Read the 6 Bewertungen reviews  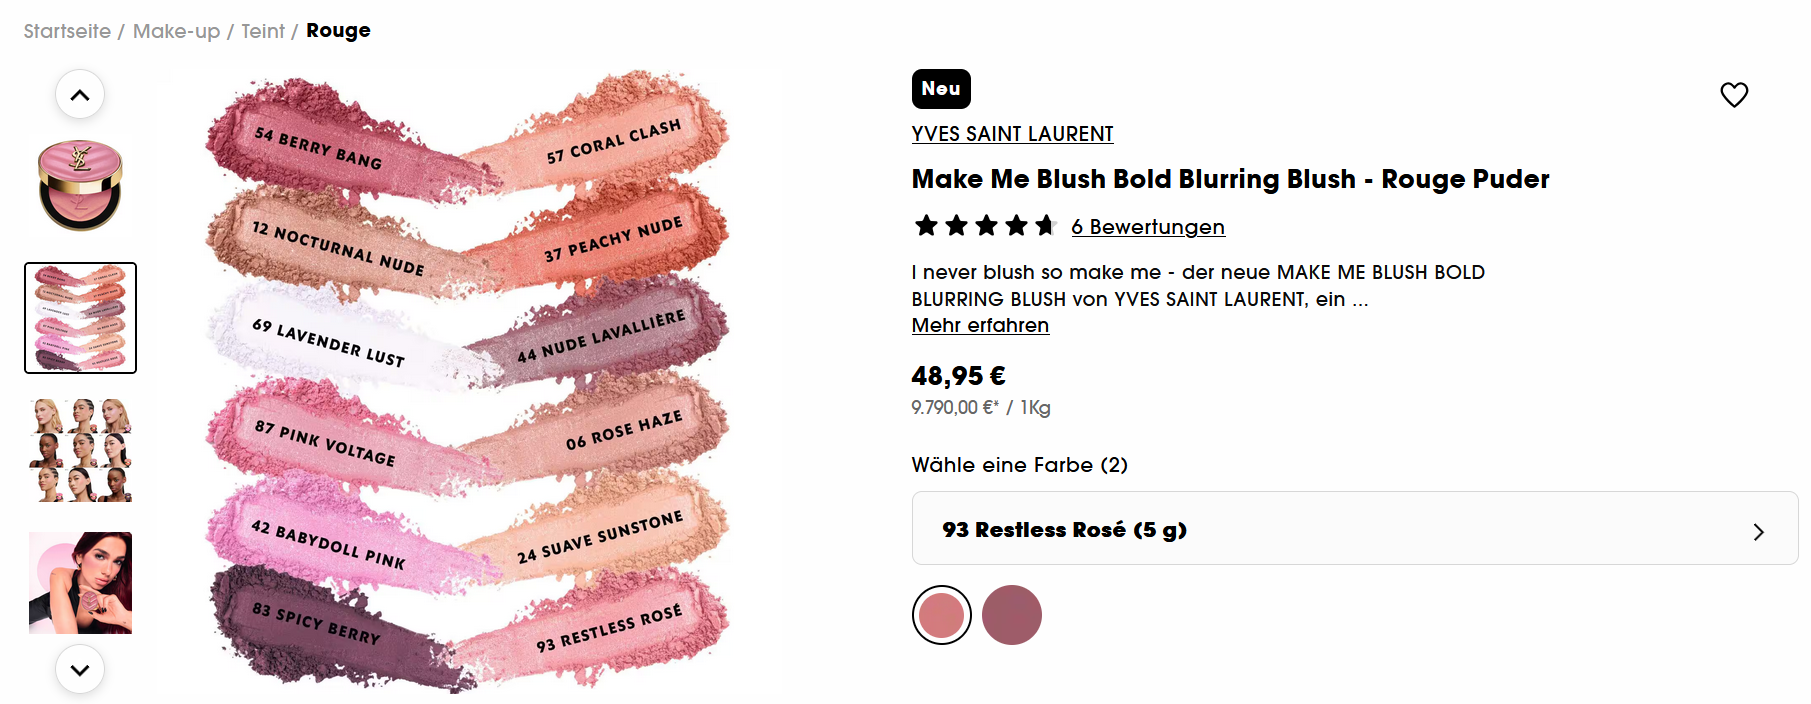(1148, 227)
